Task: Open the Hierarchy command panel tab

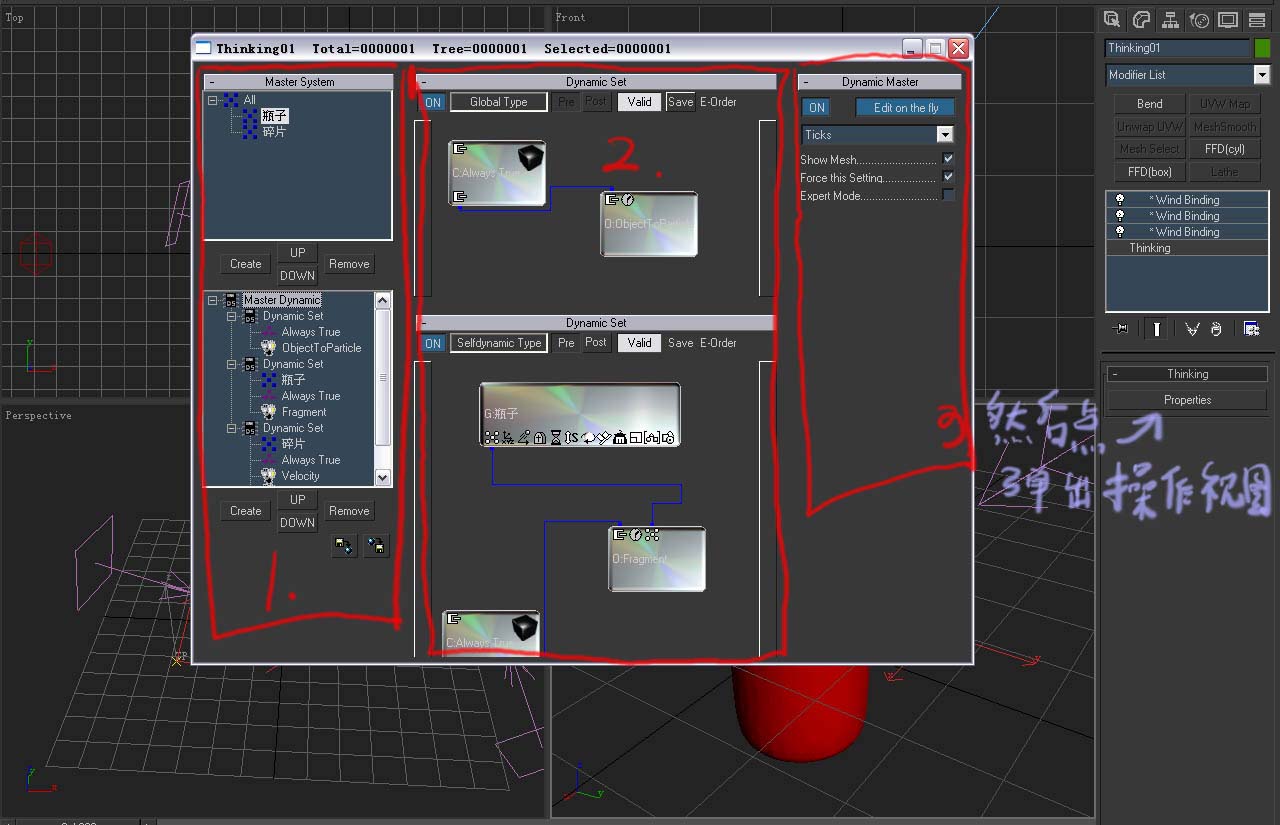Action: click(x=1170, y=19)
